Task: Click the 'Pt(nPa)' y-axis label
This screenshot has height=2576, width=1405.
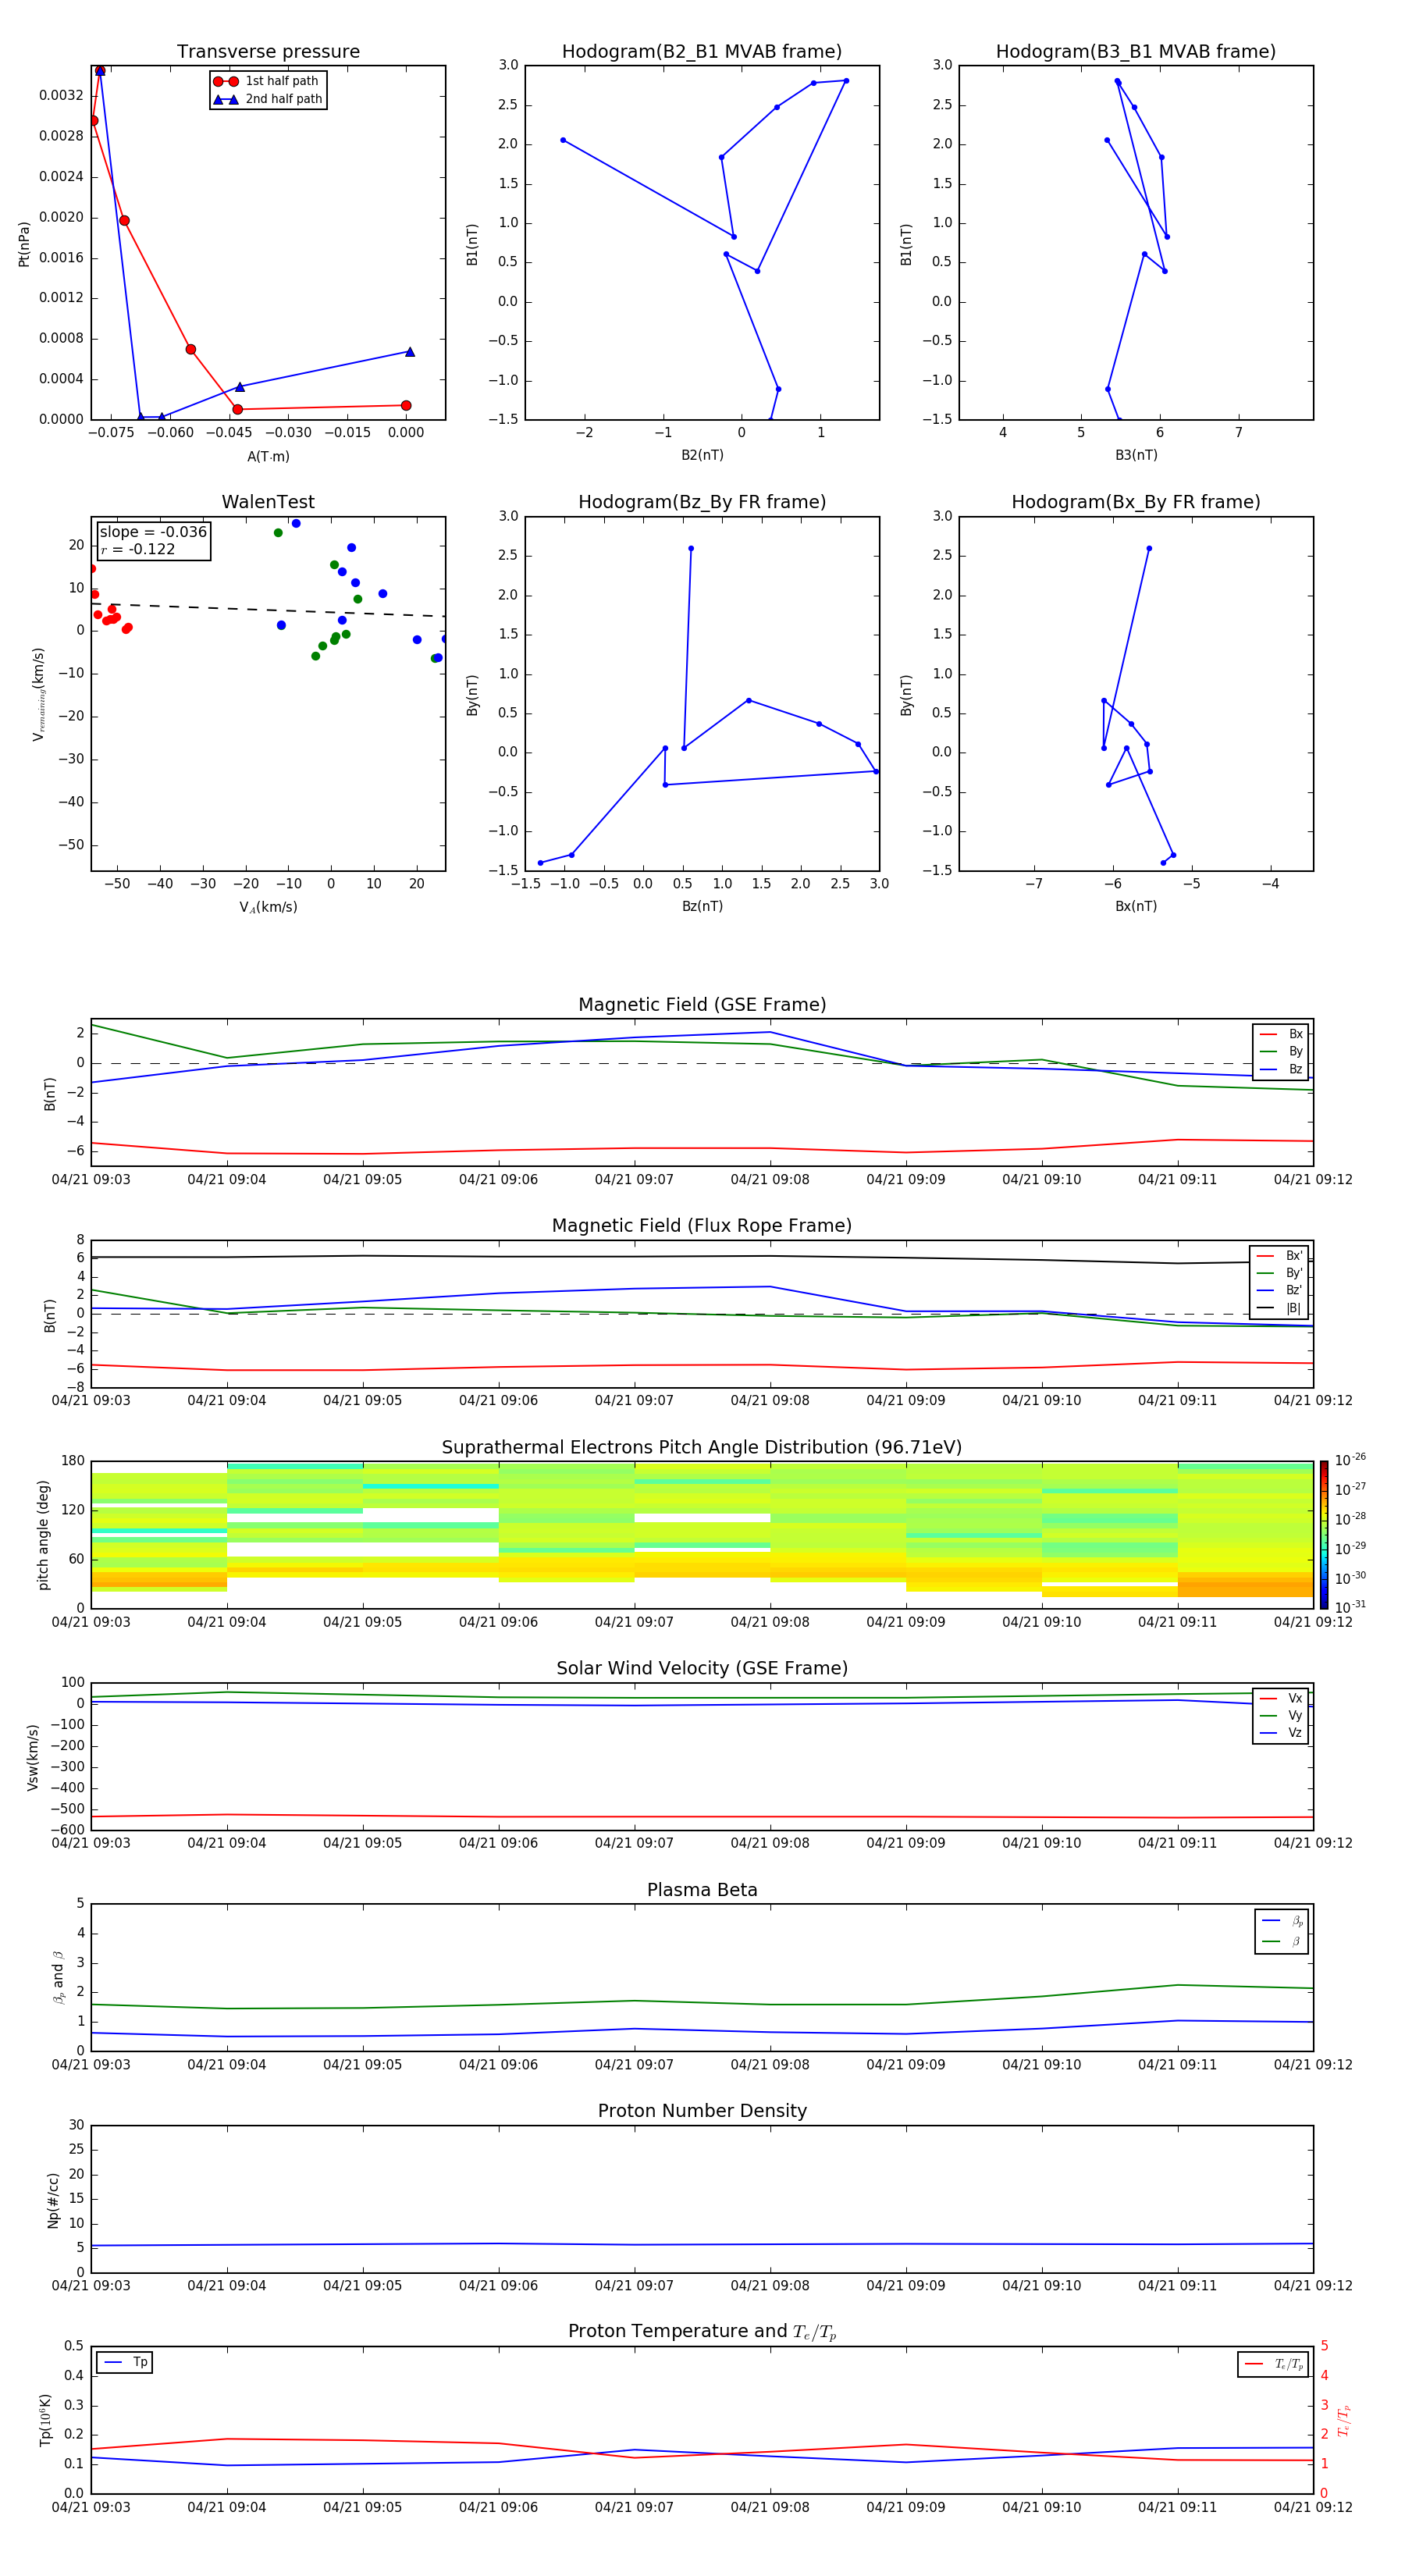Action: (x=24, y=244)
